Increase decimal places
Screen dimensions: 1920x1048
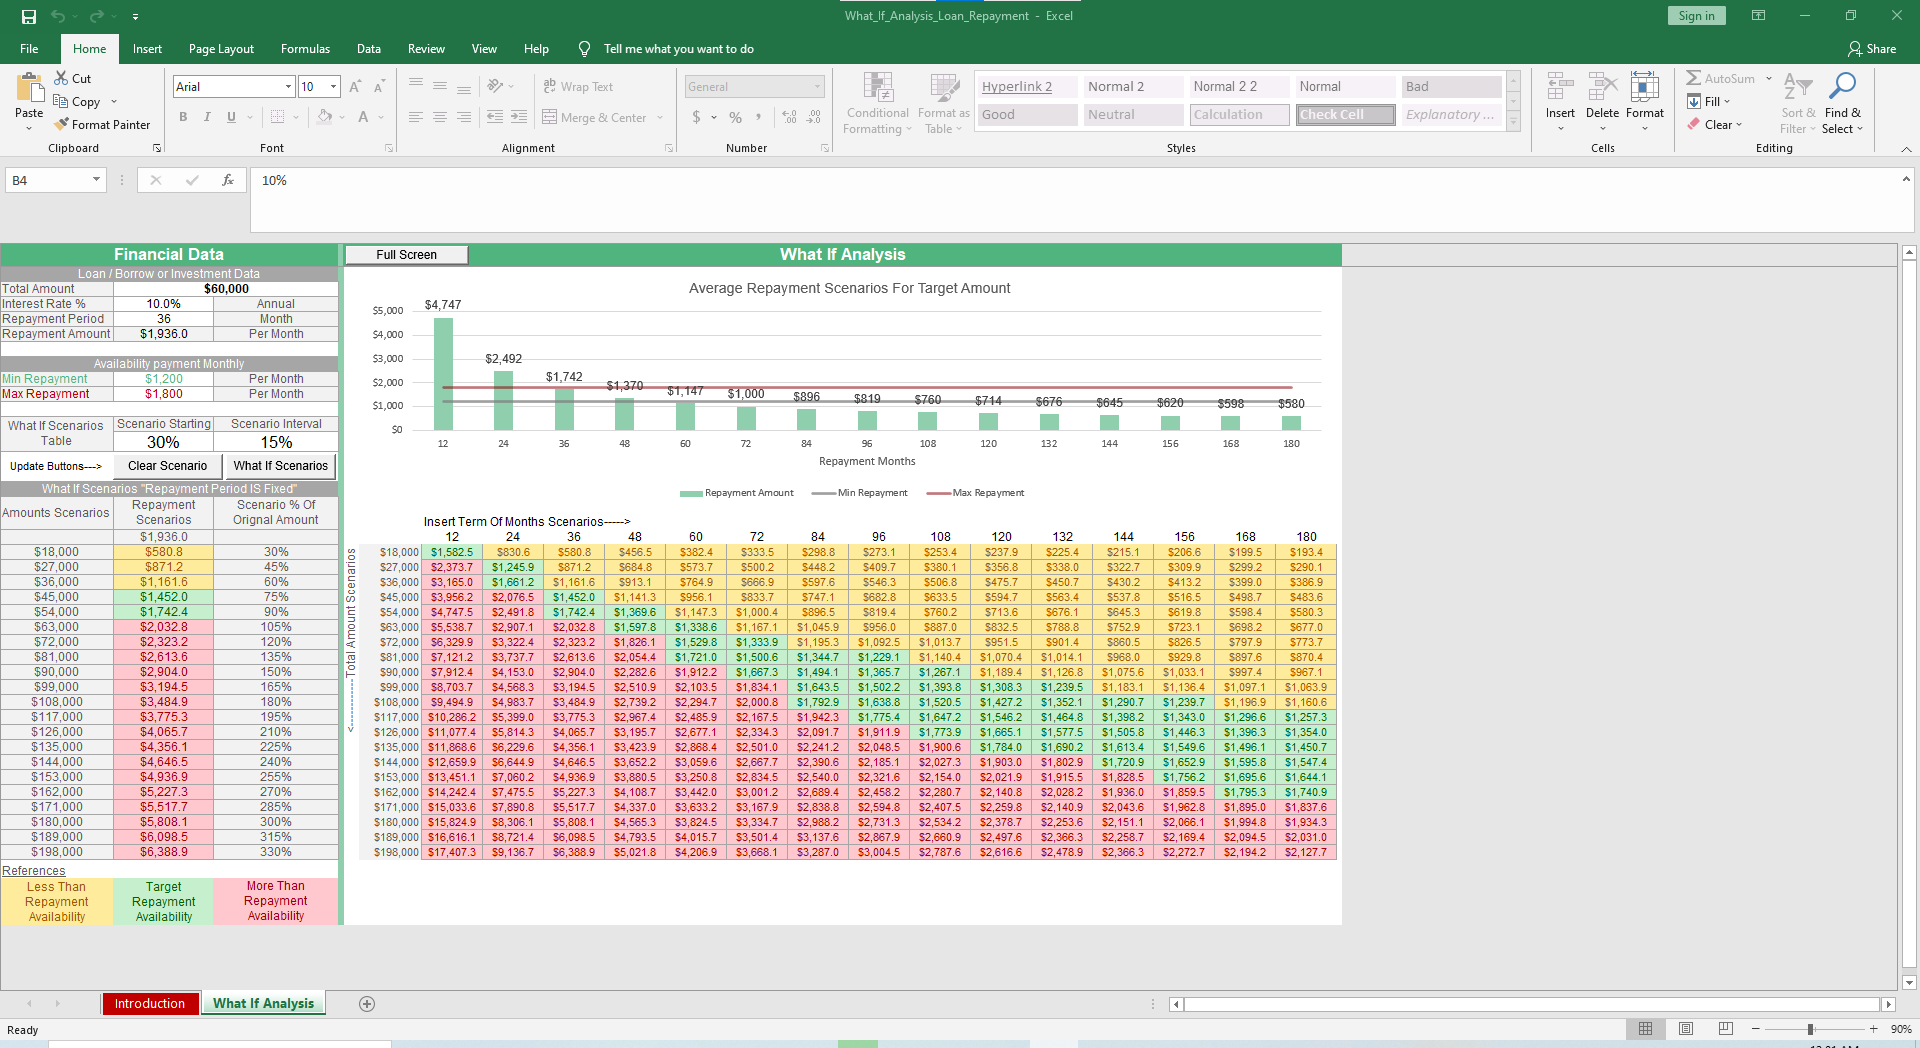[790, 117]
